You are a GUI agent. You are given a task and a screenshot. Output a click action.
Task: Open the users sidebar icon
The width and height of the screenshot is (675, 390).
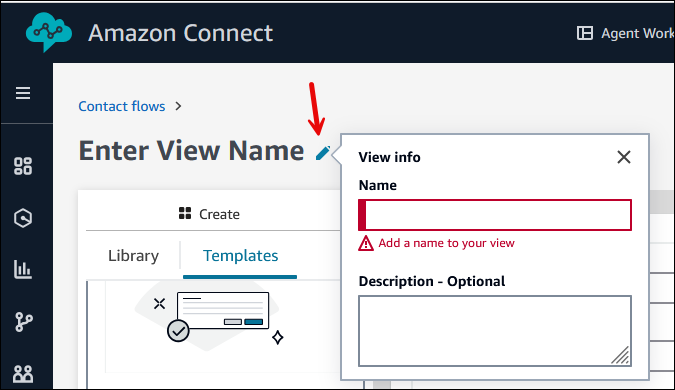tap(23, 374)
